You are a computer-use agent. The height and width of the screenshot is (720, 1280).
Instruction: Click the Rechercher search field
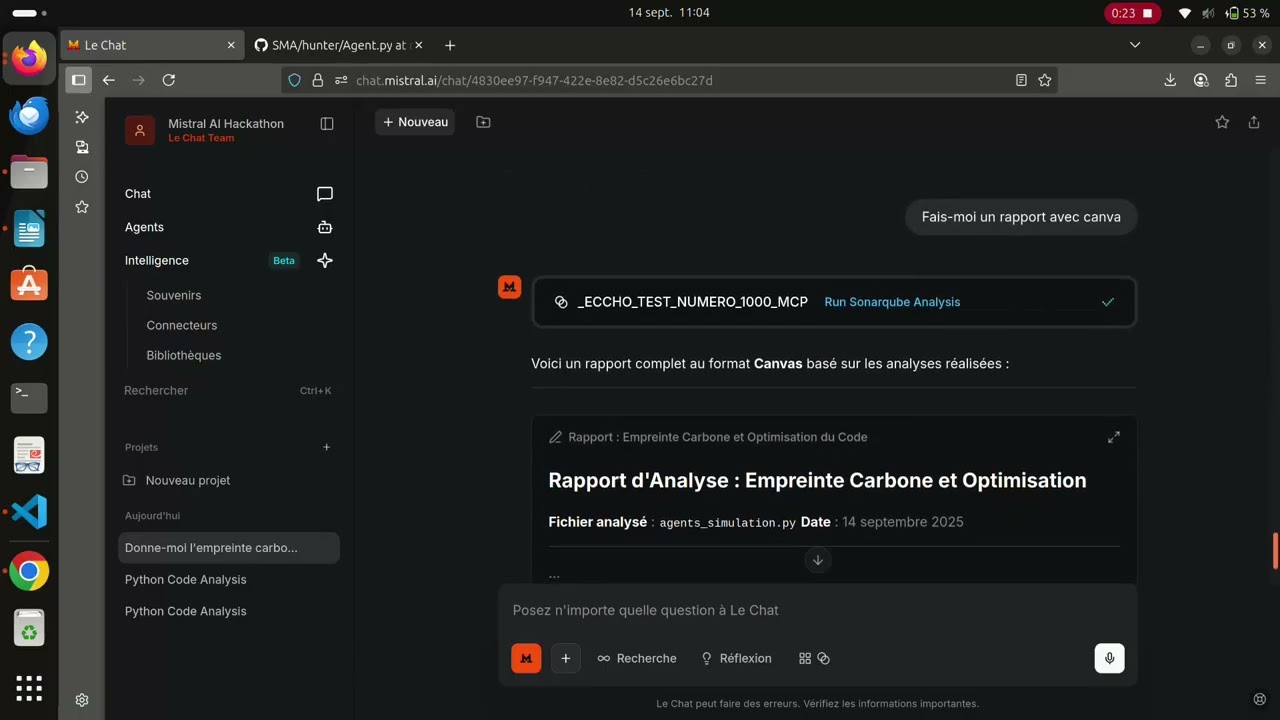click(228, 390)
